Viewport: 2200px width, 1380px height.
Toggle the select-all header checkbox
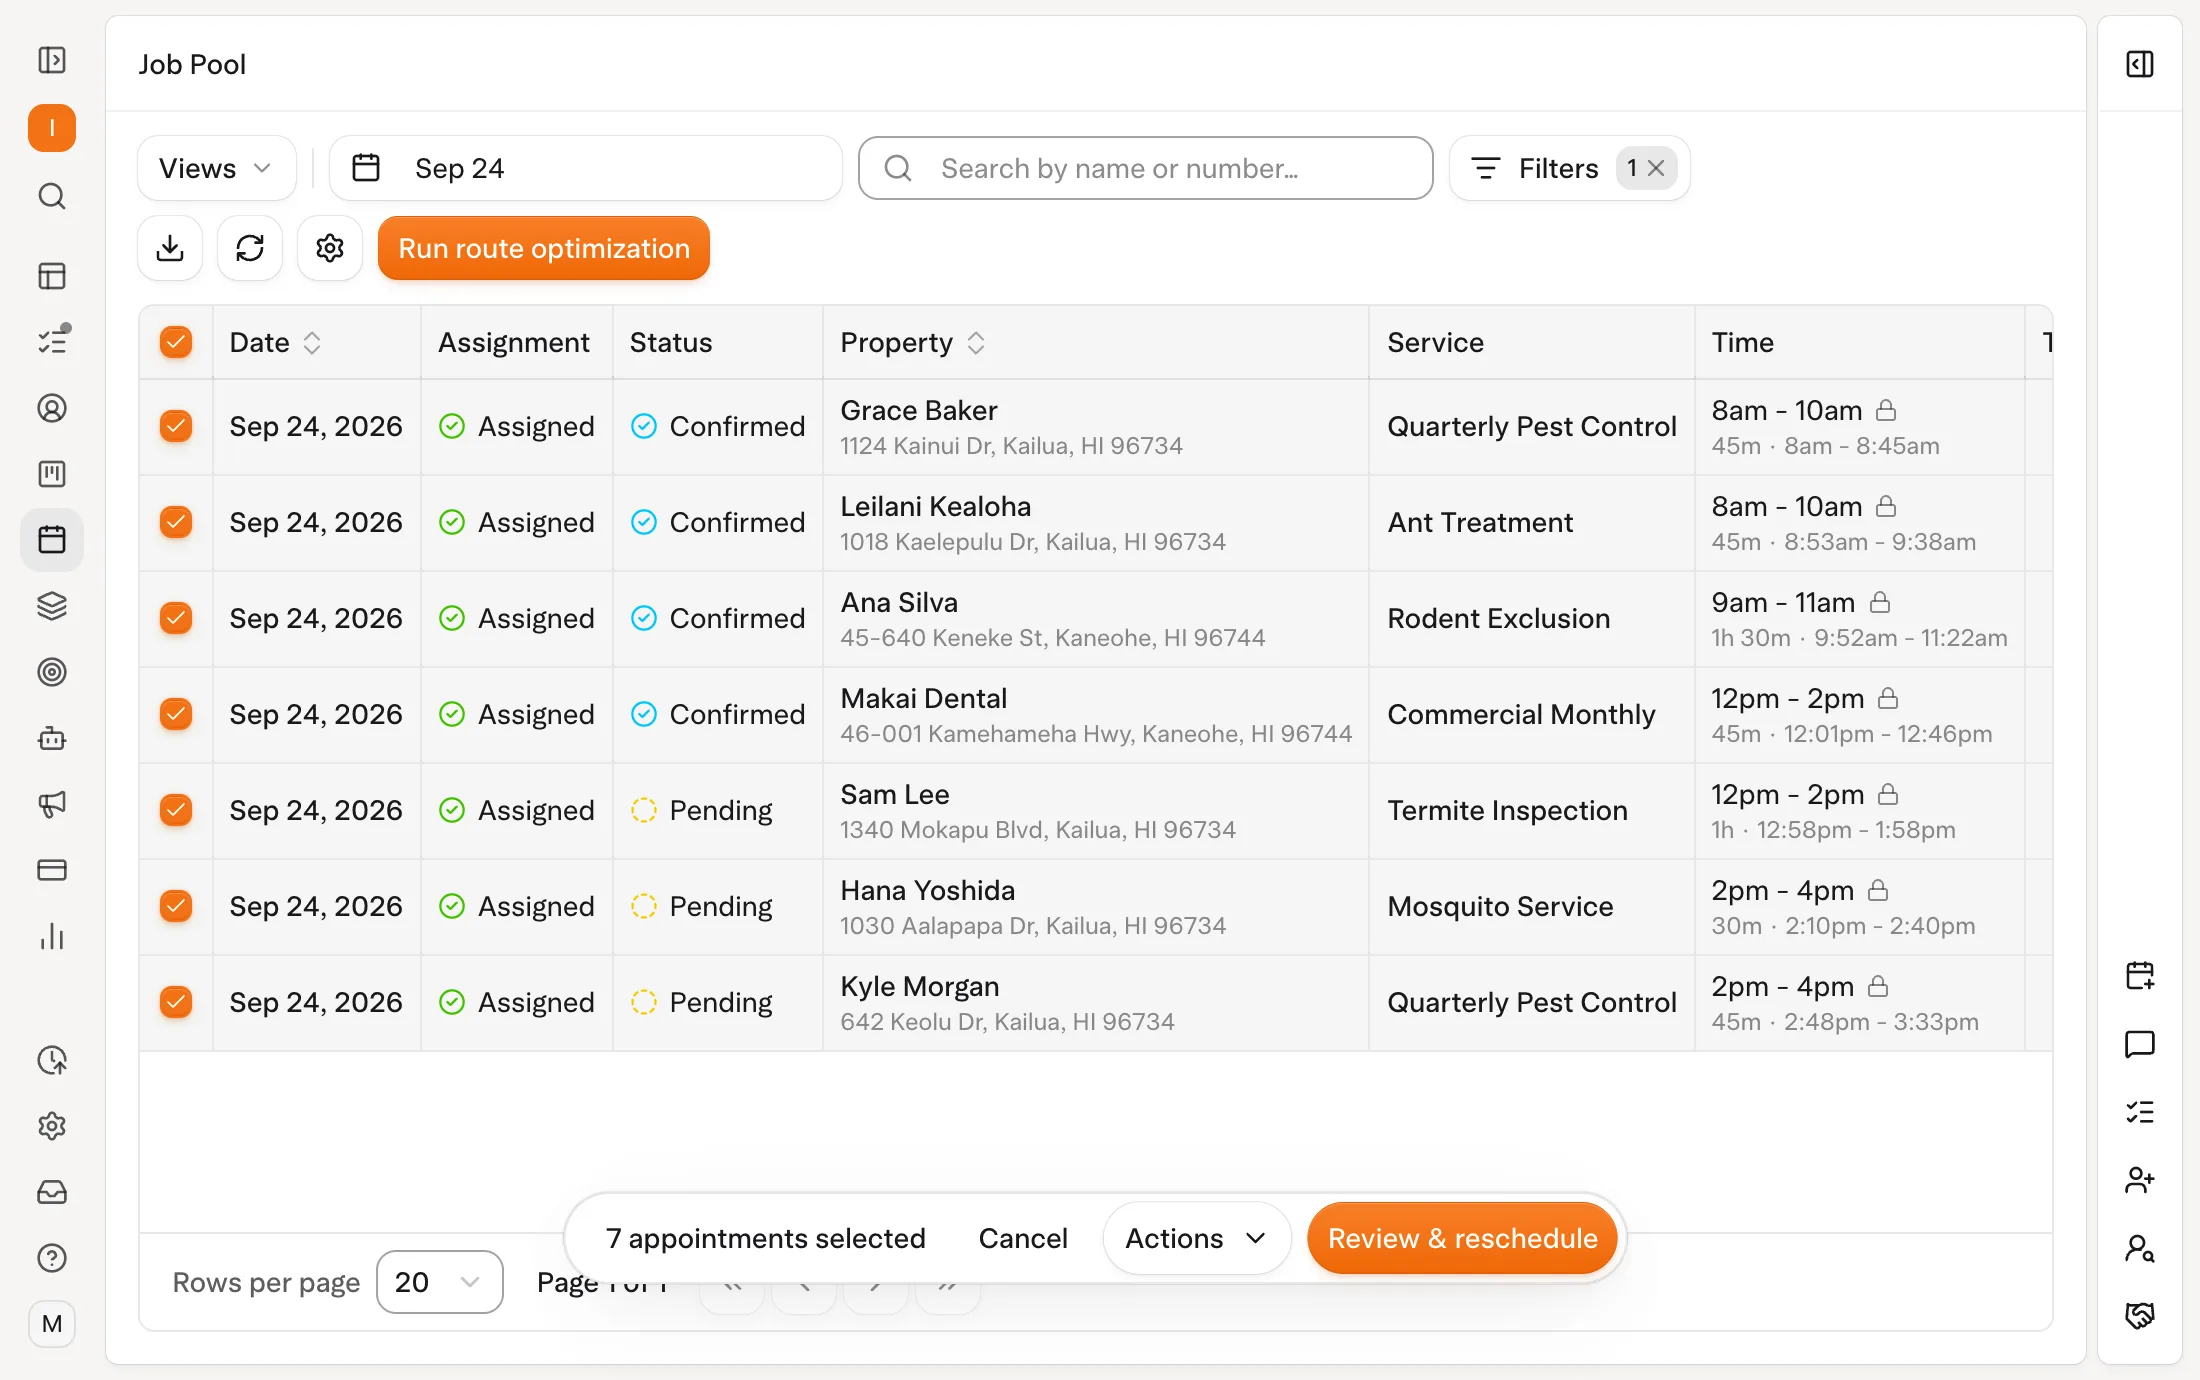point(176,342)
